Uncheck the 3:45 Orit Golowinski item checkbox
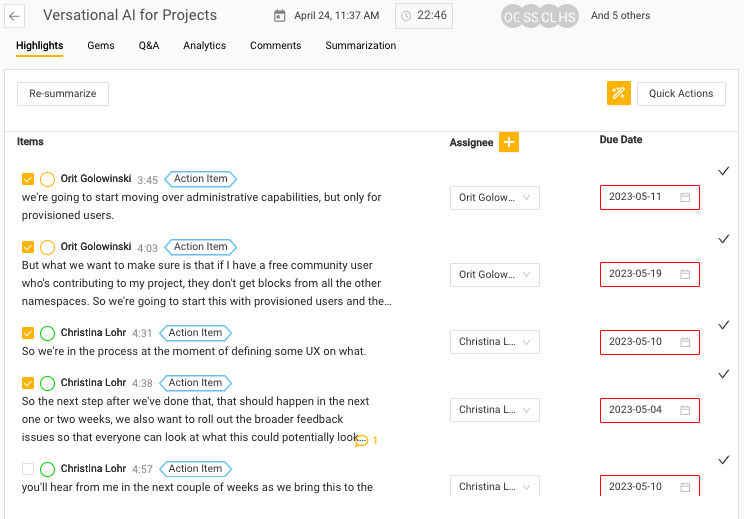This screenshot has width=744, height=519. click(28, 180)
